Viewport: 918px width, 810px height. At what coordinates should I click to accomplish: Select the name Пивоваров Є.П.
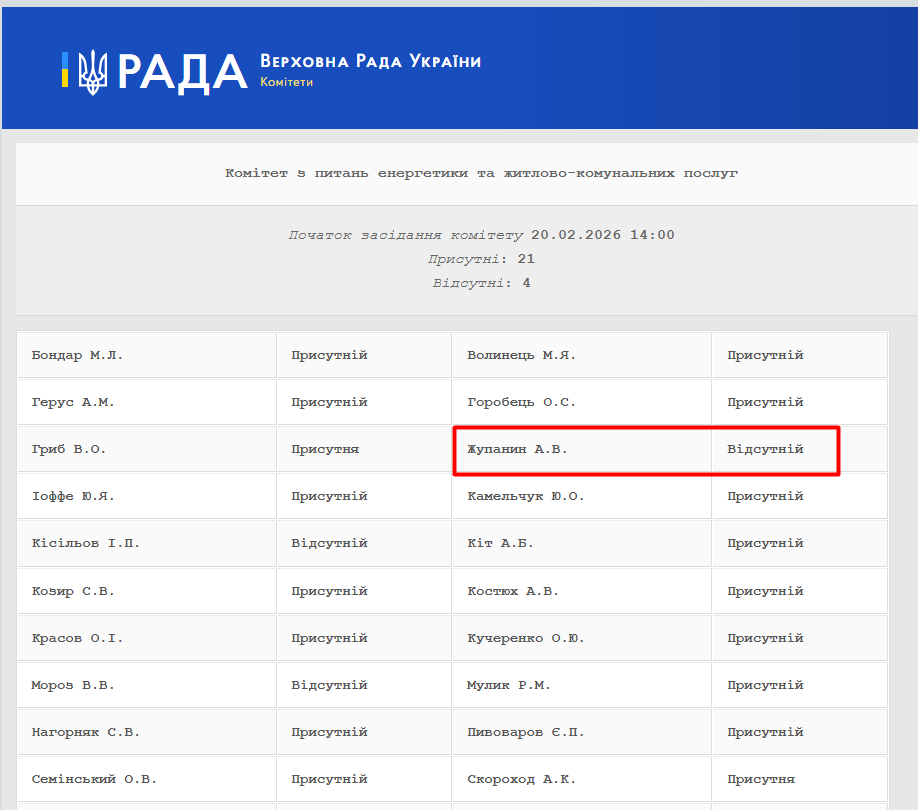tap(525, 732)
